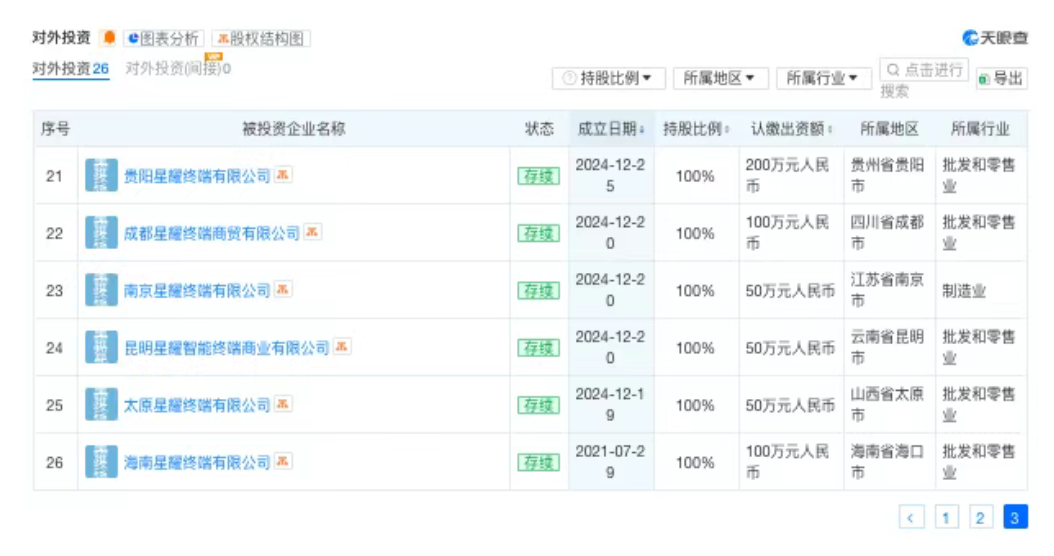This screenshot has width=1054, height=556.
Task: Open the 图表分析 chart analysis view
Action: (163, 38)
